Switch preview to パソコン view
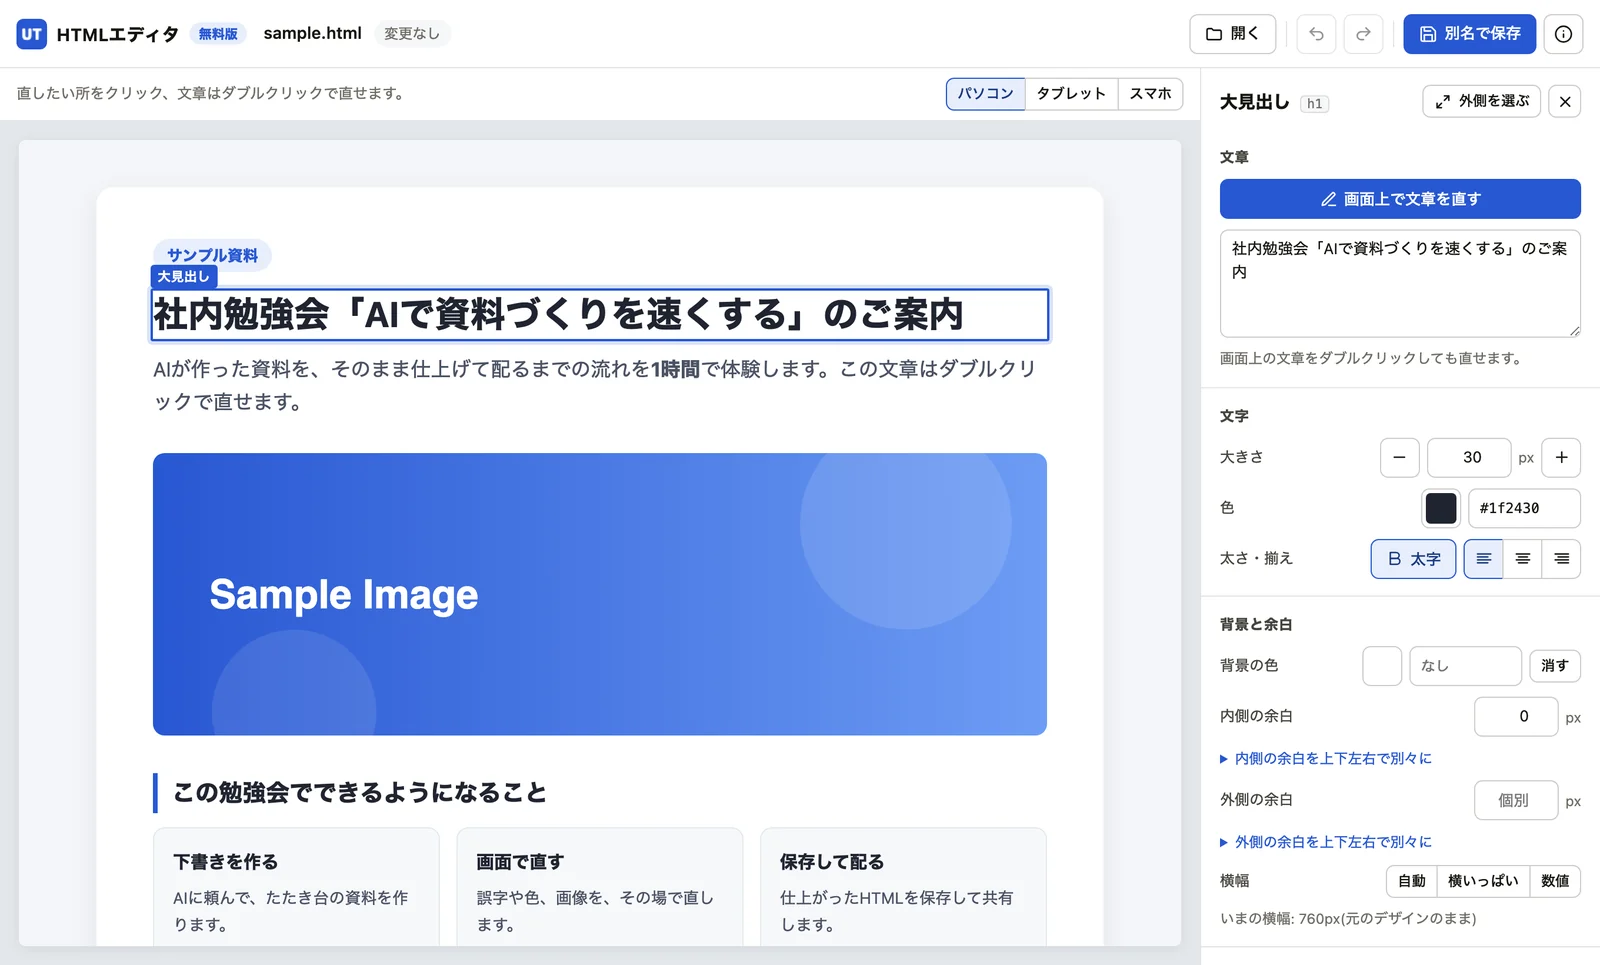This screenshot has width=1600, height=965. coord(985,93)
